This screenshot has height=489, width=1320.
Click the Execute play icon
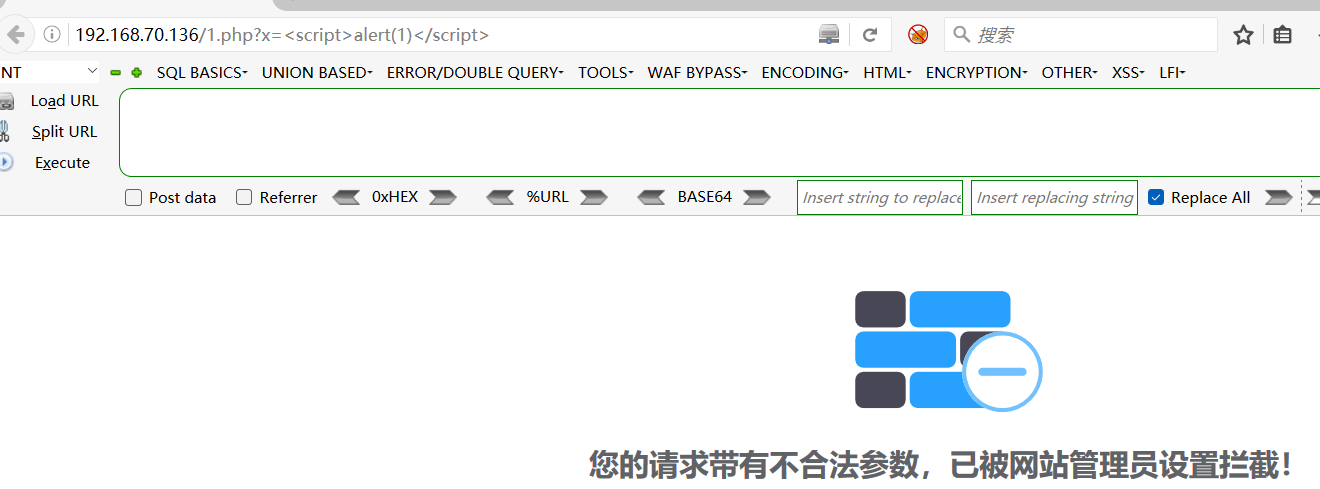pos(5,162)
